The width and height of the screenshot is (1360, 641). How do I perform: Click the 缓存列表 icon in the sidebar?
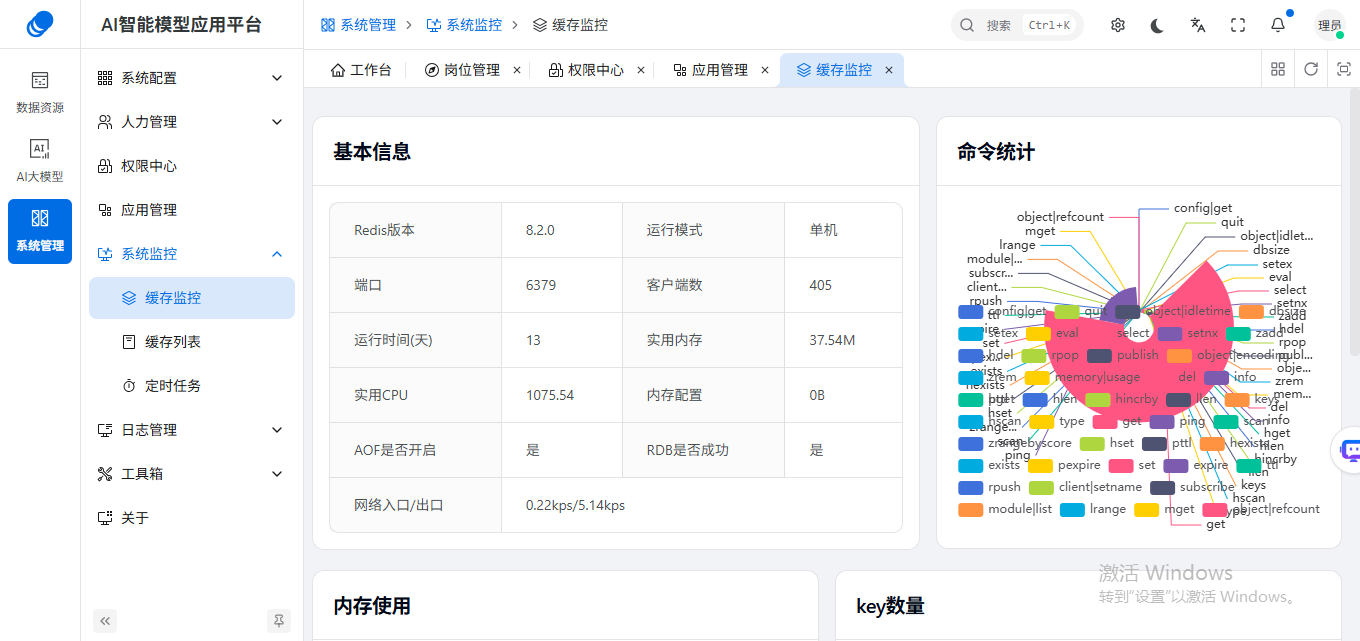point(128,342)
